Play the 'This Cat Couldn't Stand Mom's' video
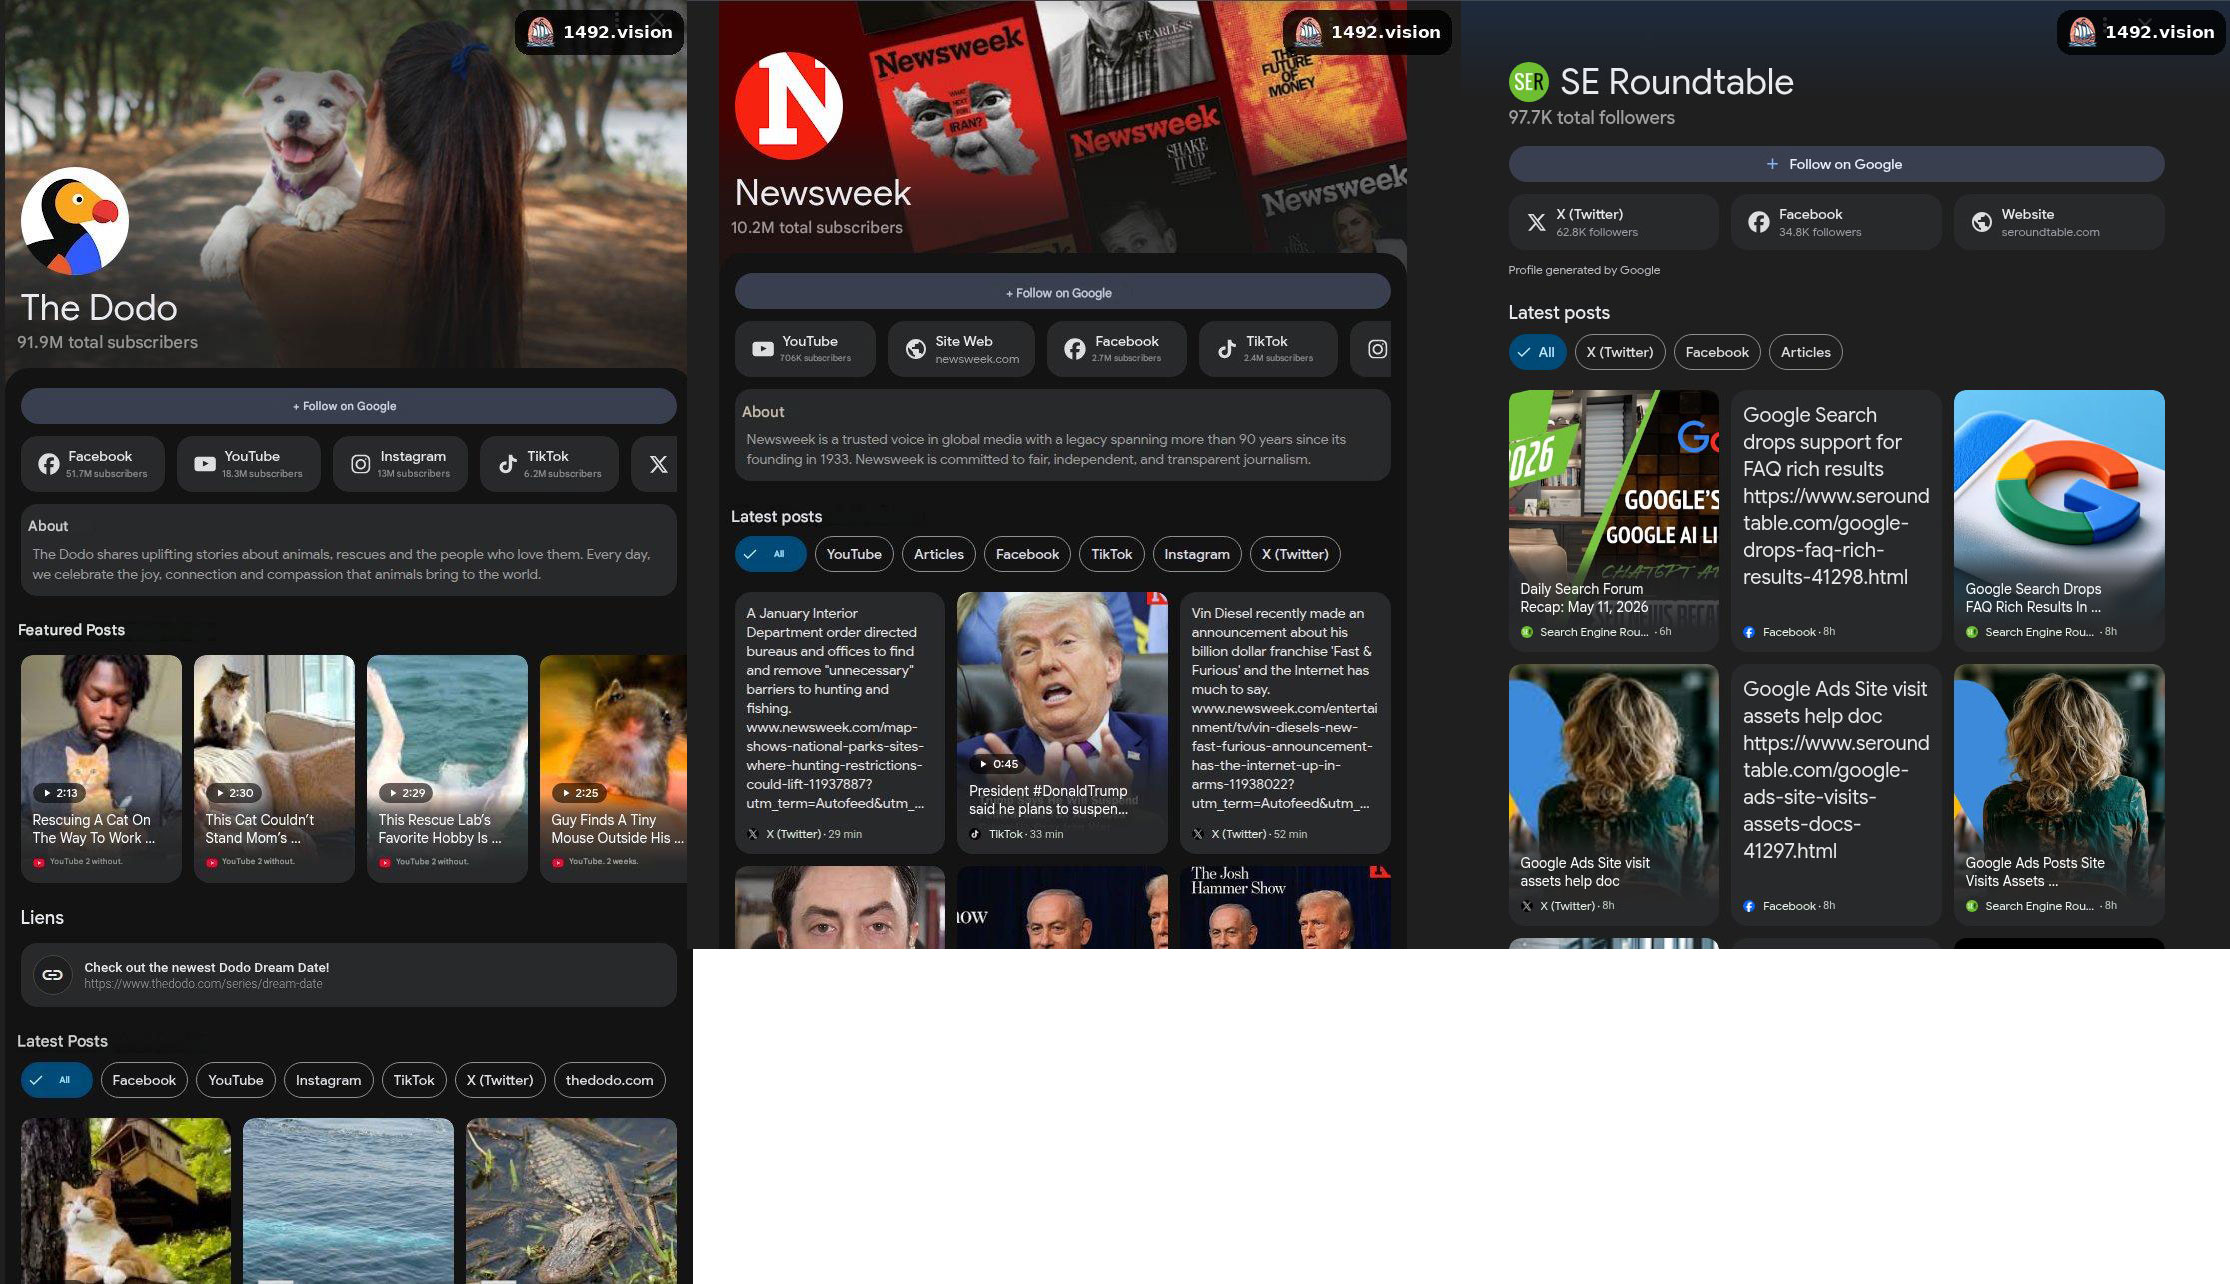The width and height of the screenshot is (2230, 1284). 274,768
